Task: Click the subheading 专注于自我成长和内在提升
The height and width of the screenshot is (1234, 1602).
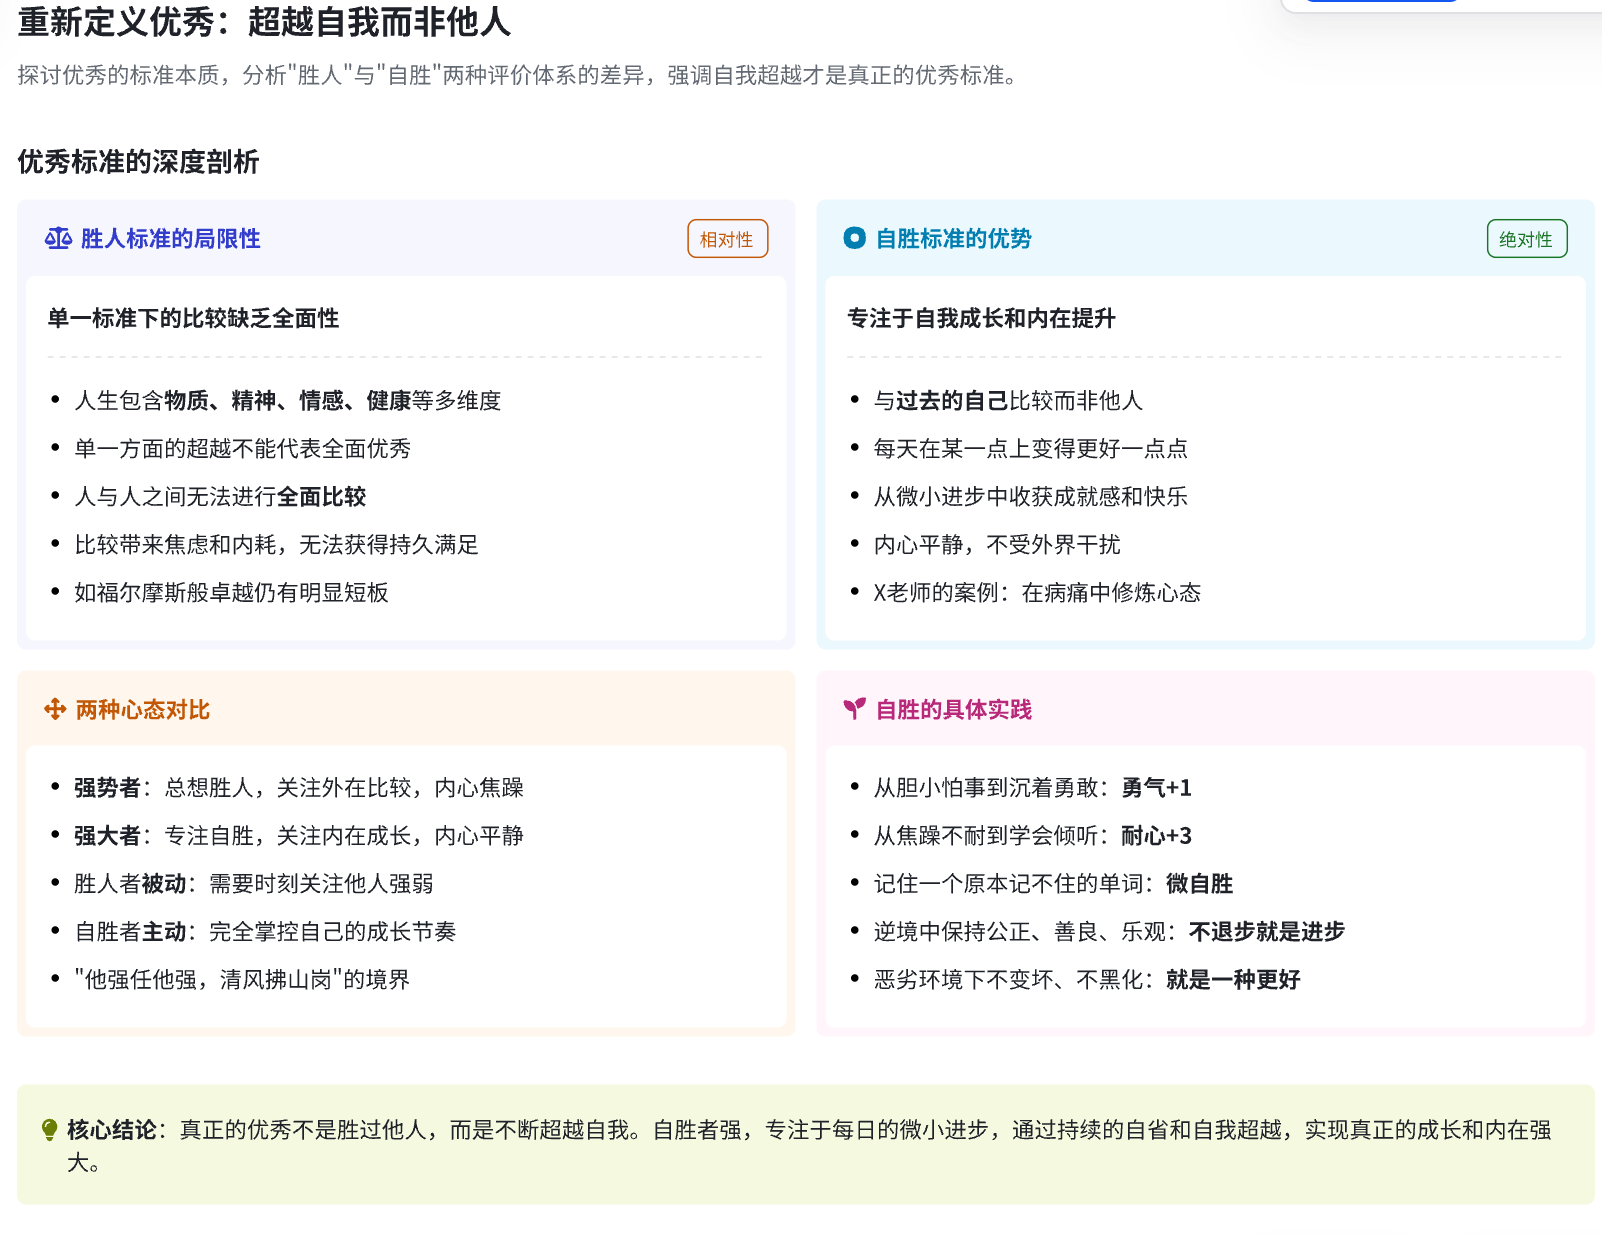Action: click(981, 318)
